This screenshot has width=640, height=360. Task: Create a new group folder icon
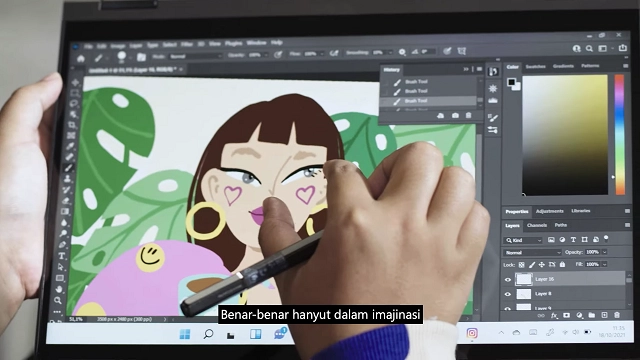(592, 315)
